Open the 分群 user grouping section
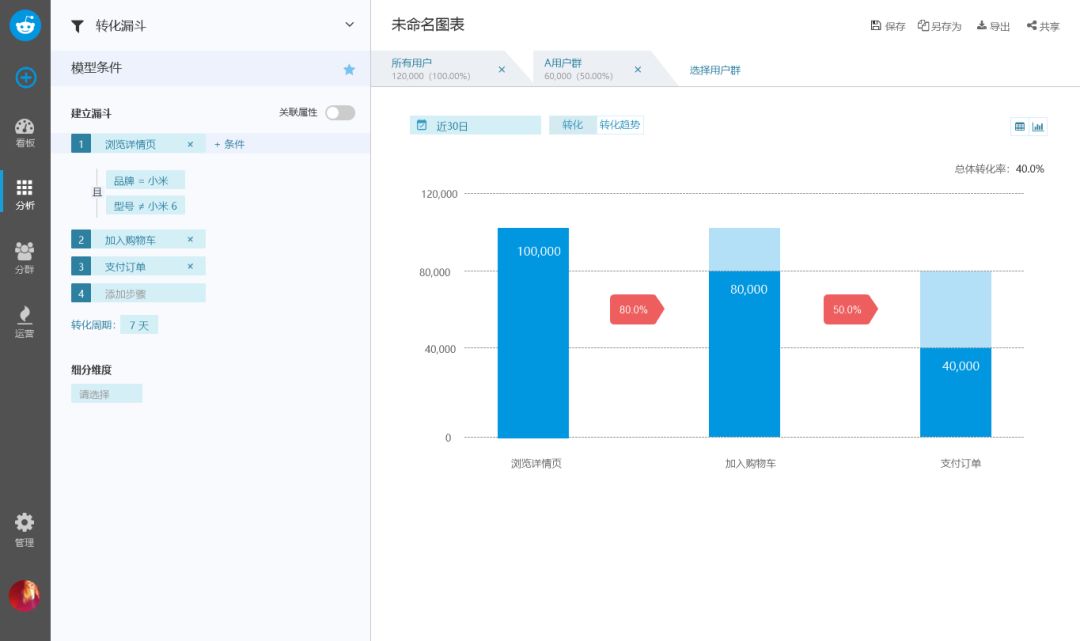Screen dimensions: 1080x641 coord(25,258)
